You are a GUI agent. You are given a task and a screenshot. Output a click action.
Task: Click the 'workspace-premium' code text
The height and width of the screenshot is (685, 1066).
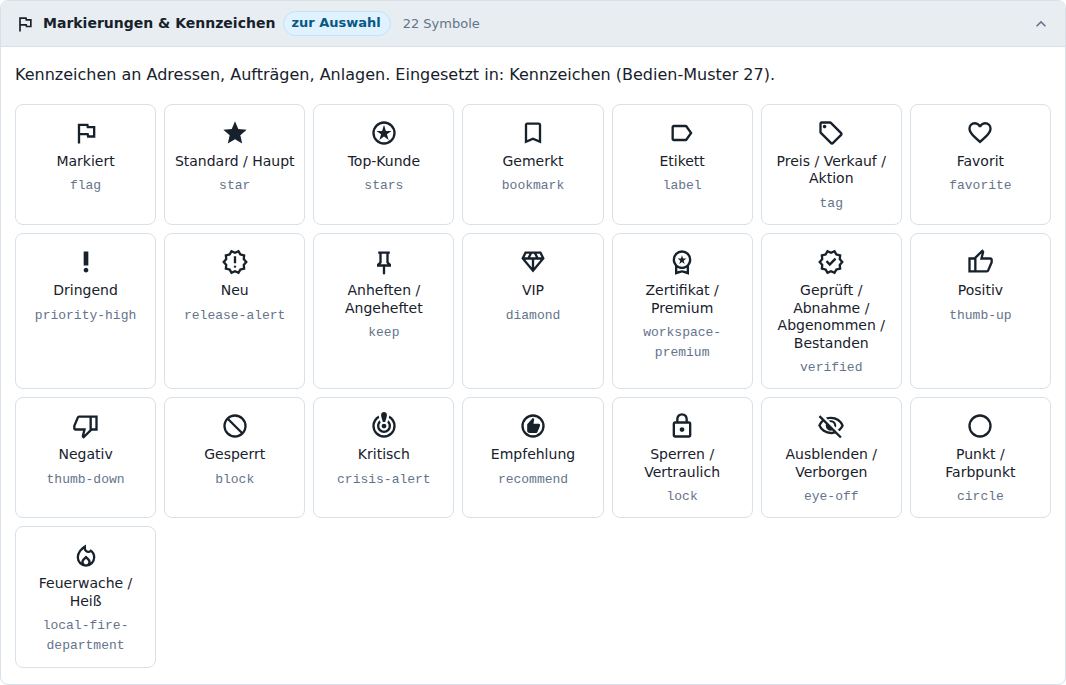click(x=682, y=342)
